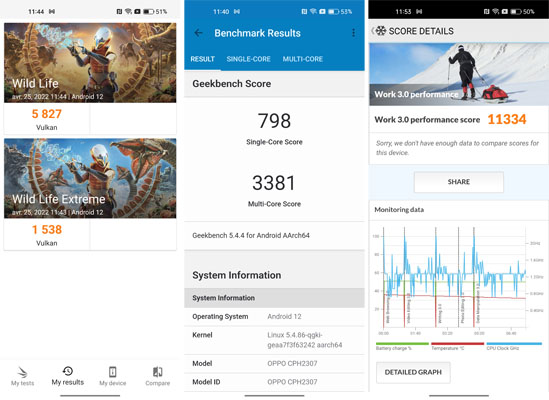The height and width of the screenshot is (400, 549).
Task: Switch to the MULTI-CORE tab
Action: pyautogui.click(x=303, y=59)
